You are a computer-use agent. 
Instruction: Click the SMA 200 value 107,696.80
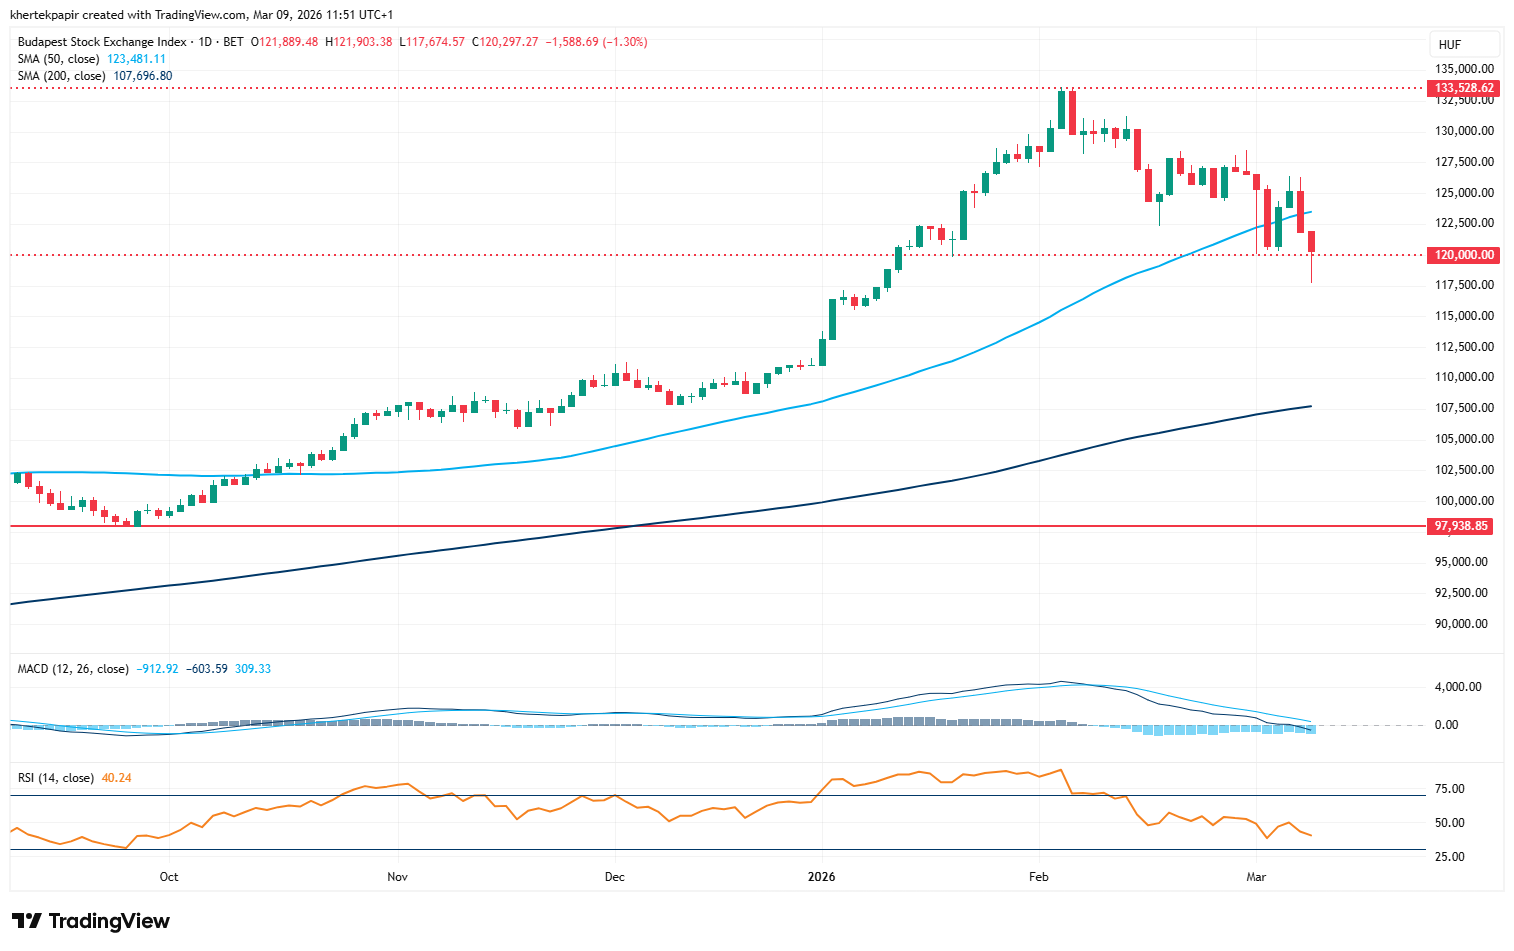[x=142, y=76]
